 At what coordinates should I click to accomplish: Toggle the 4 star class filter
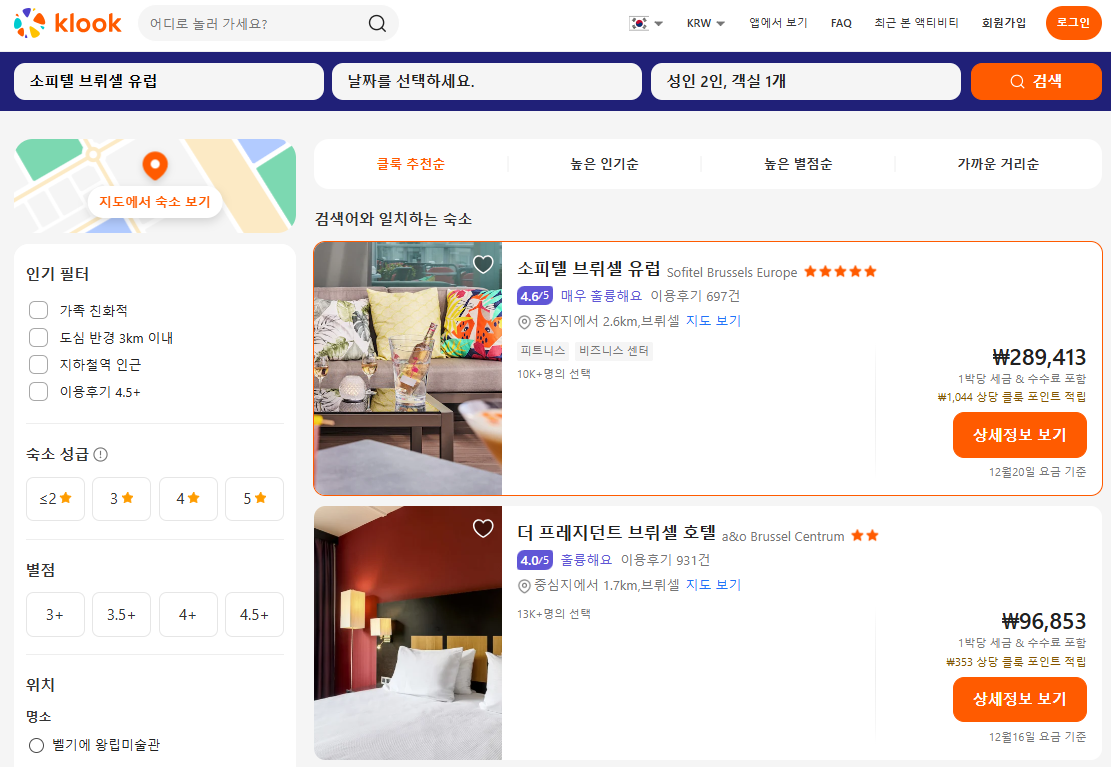tap(188, 498)
